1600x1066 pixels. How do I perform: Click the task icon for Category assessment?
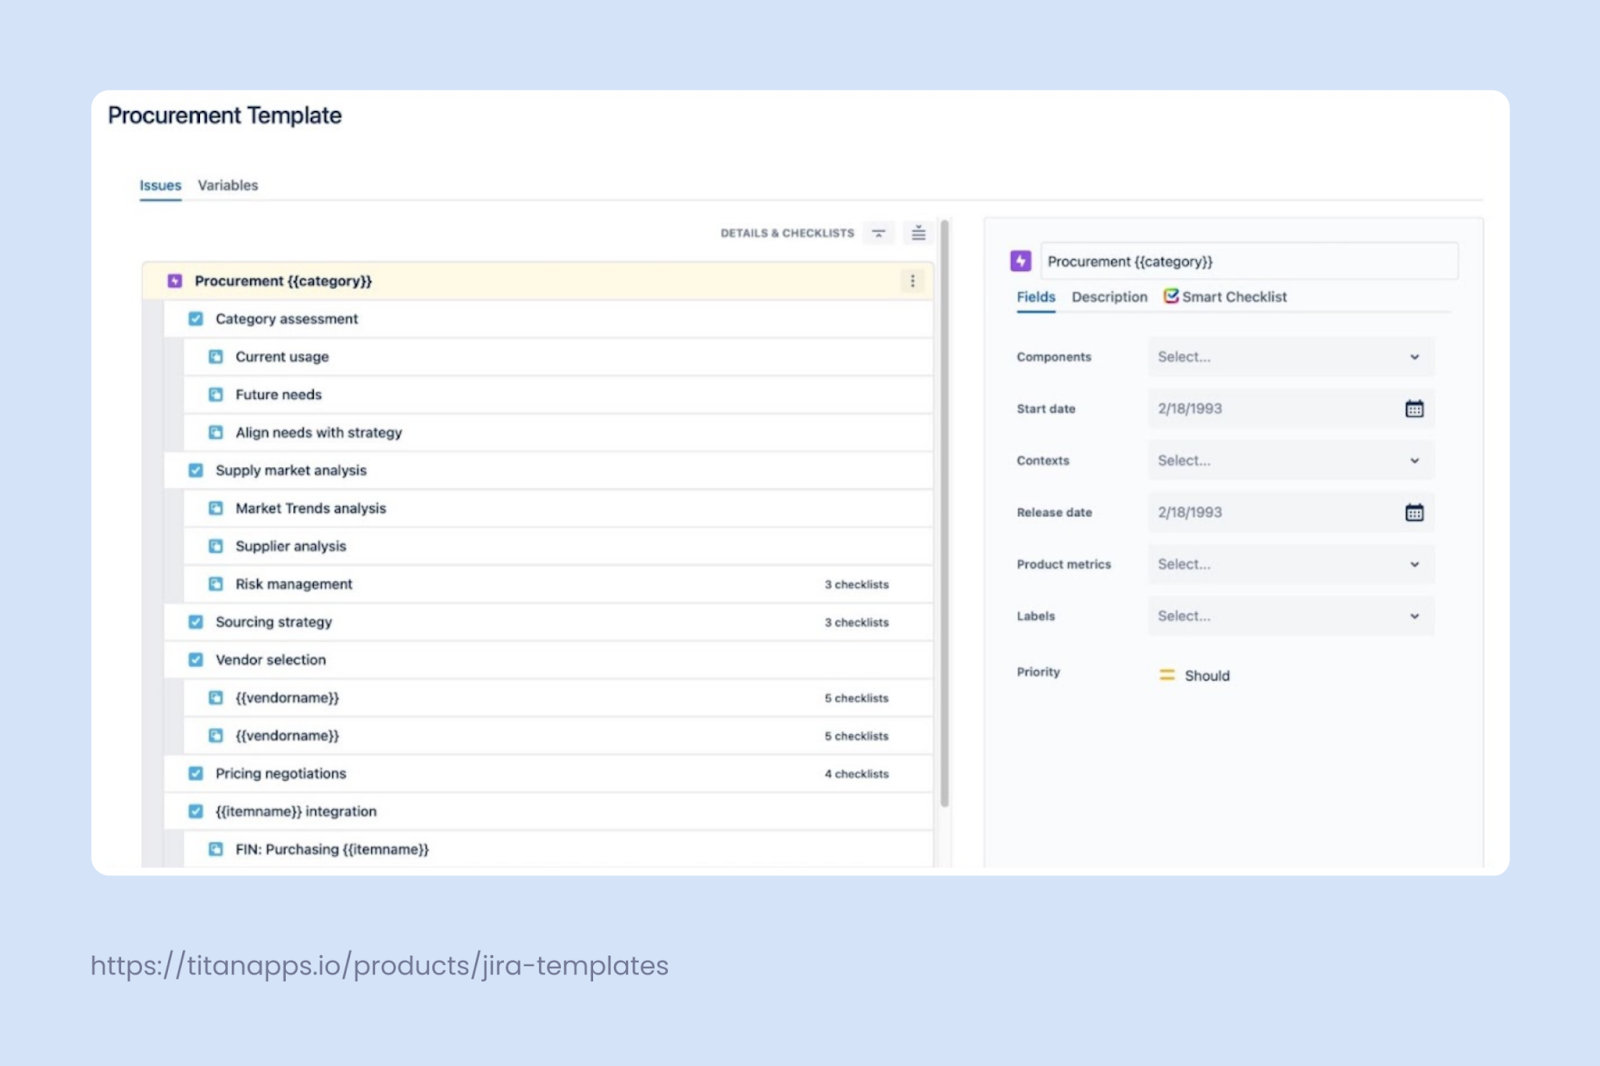point(196,319)
